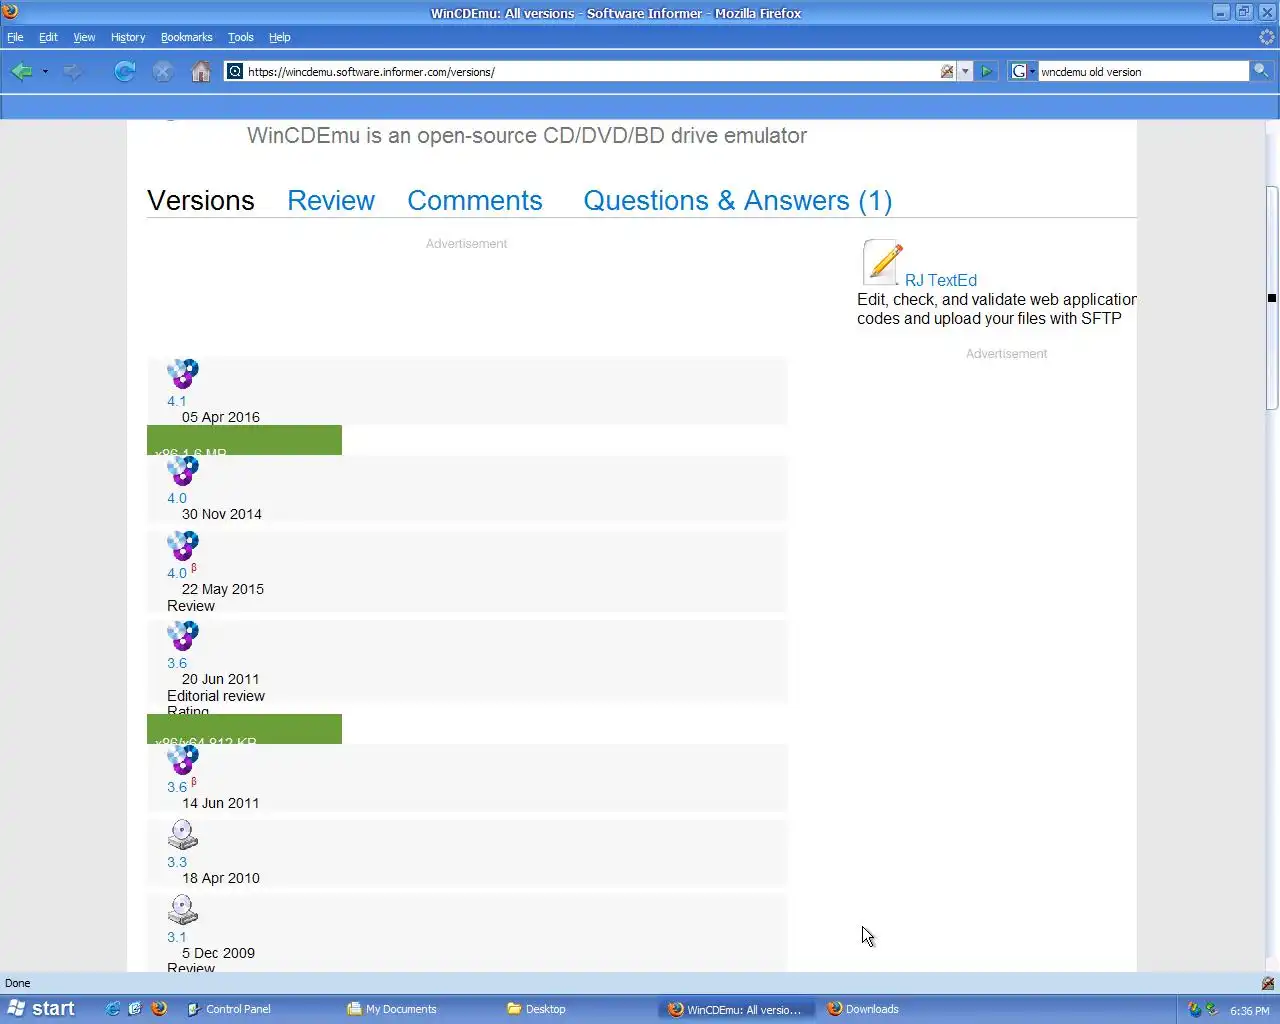Go back with the green Back arrow
This screenshot has width=1280, height=1024.
coord(21,71)
